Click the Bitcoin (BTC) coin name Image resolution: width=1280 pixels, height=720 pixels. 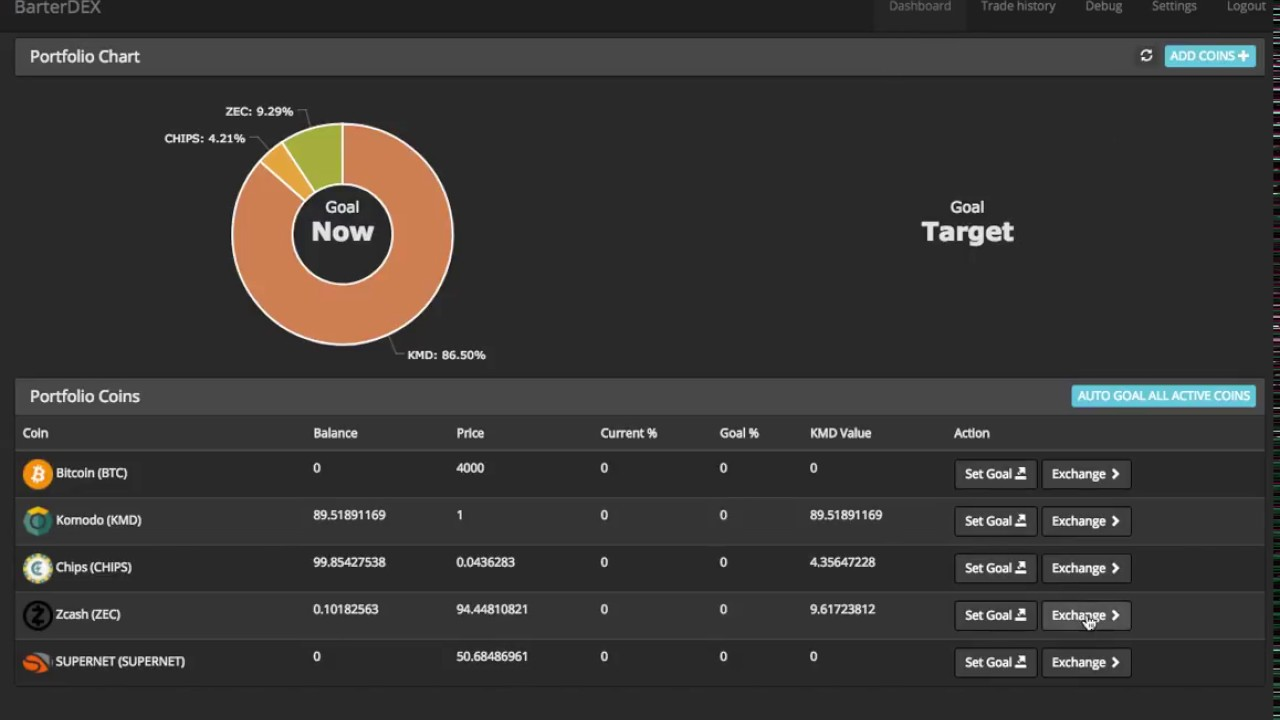[91, 473]
